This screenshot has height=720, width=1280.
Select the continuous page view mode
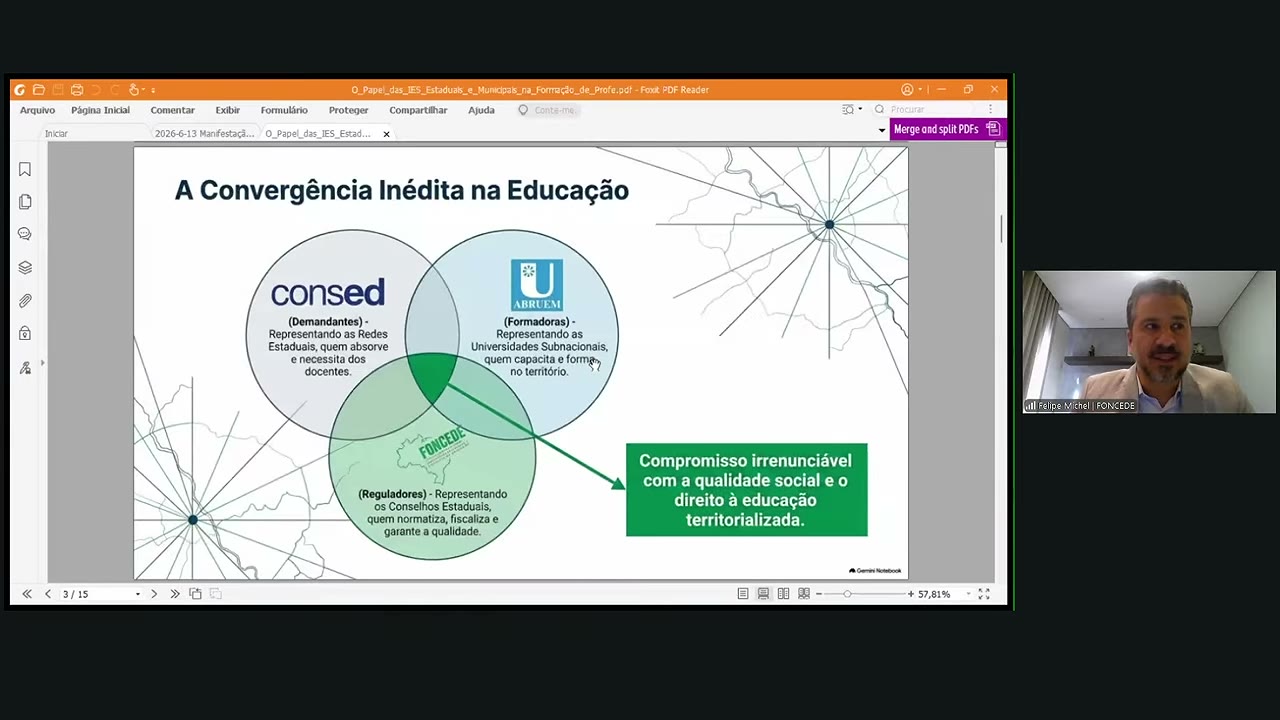[x=763, y=594]
